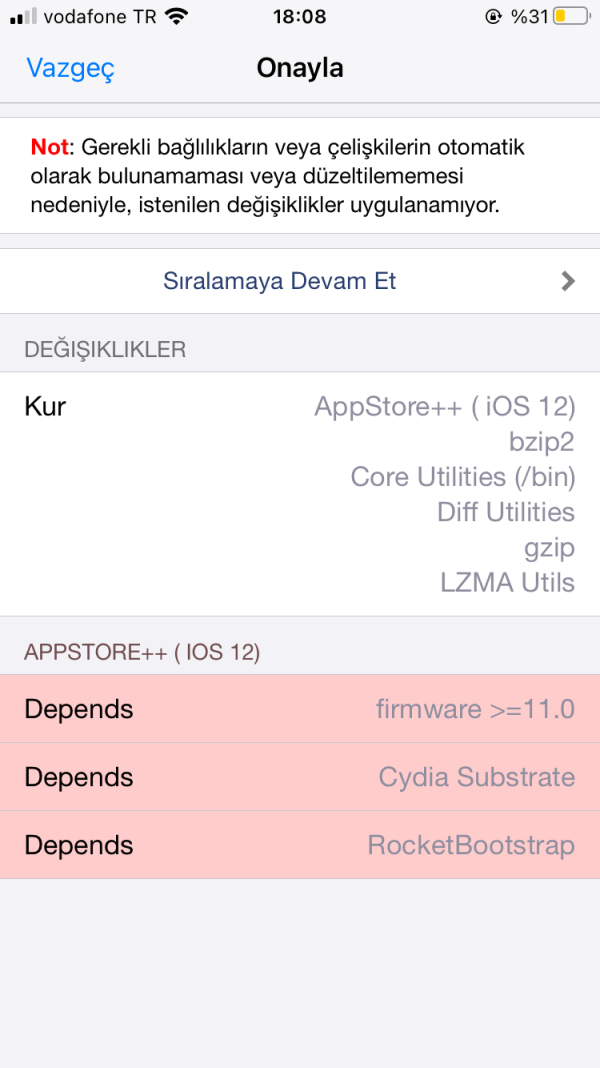
Task: Open the AppStore++ ( iOS 12) package entry
Action: (x=446, y=406)
